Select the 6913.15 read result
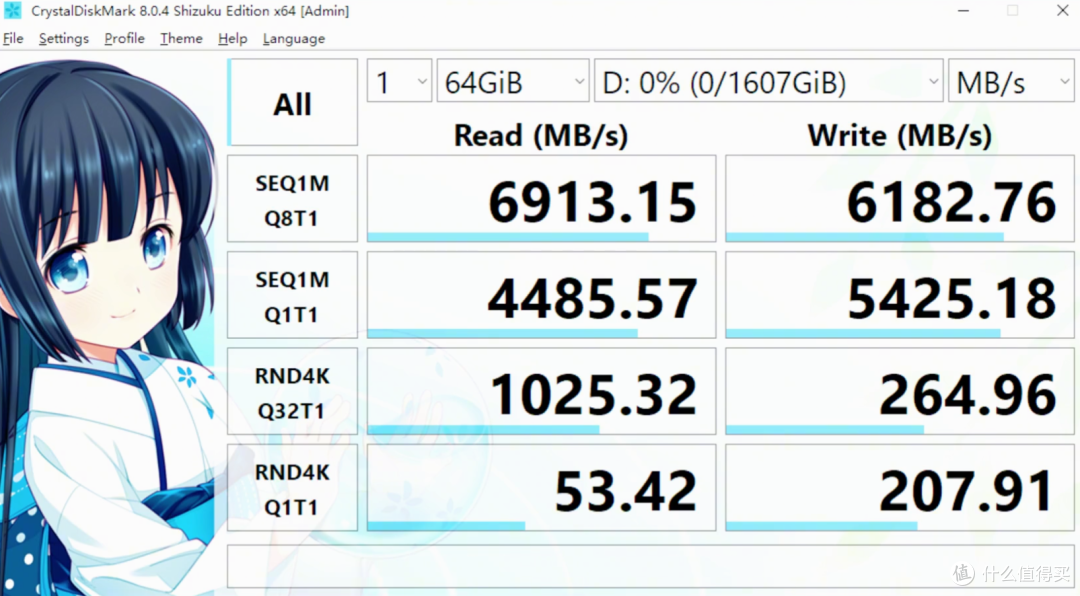 [541, 199]
